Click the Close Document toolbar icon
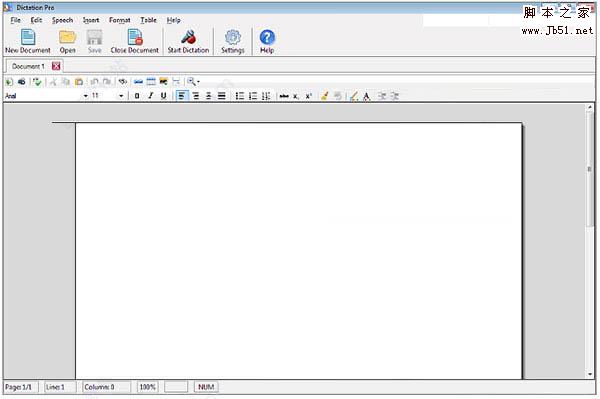Screen dimensions: 600x399 (134, 41)
